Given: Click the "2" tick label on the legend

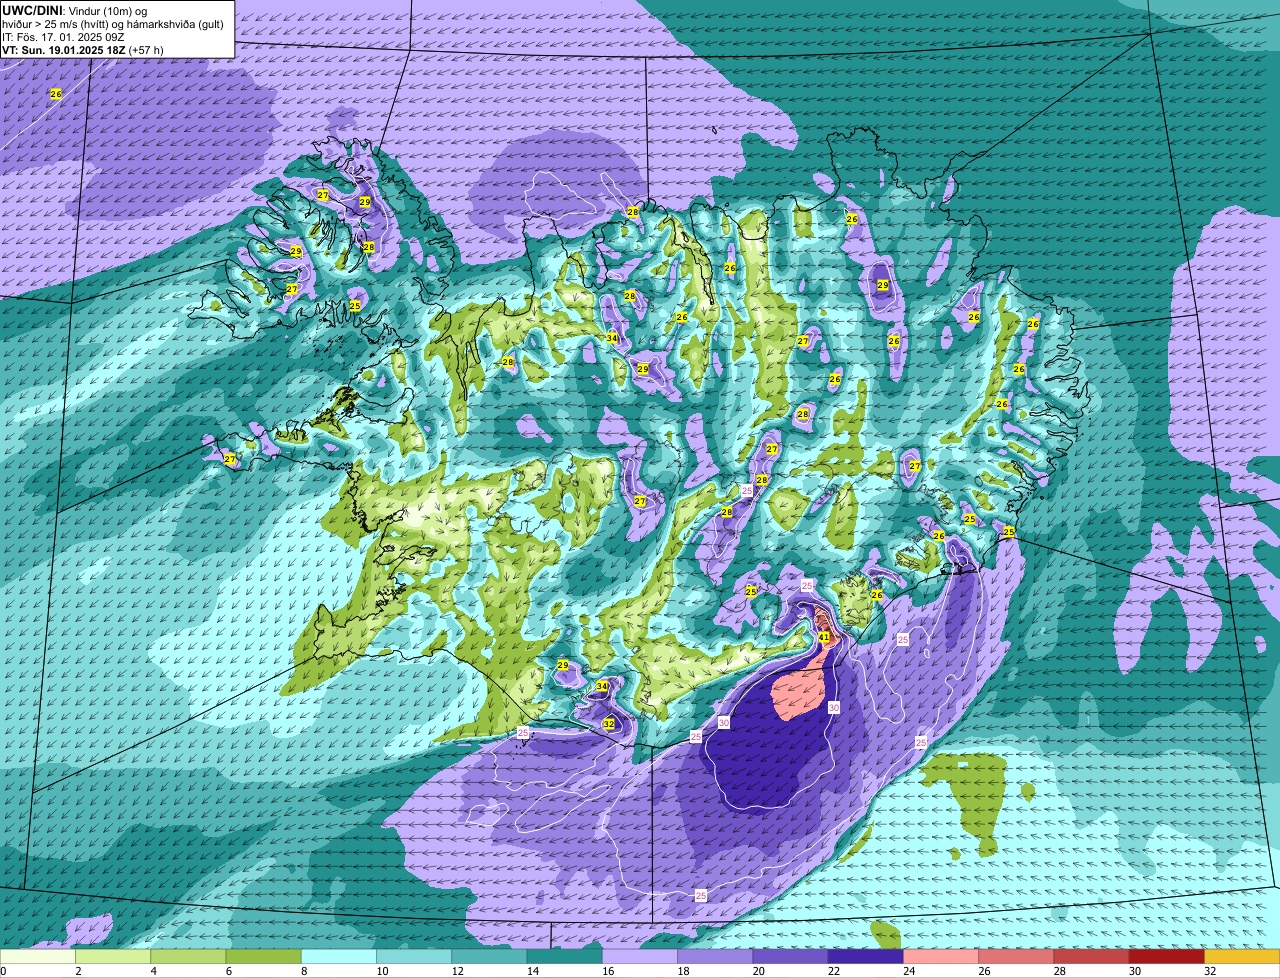Looking at the screenshot, I should tap(77, 971).
